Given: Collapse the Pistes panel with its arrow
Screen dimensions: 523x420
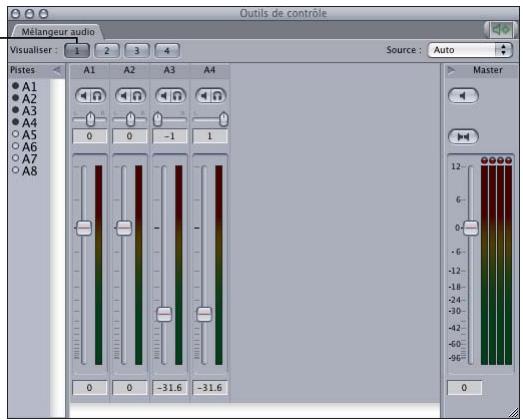Looking at the screenshot, I should (57, 70).
